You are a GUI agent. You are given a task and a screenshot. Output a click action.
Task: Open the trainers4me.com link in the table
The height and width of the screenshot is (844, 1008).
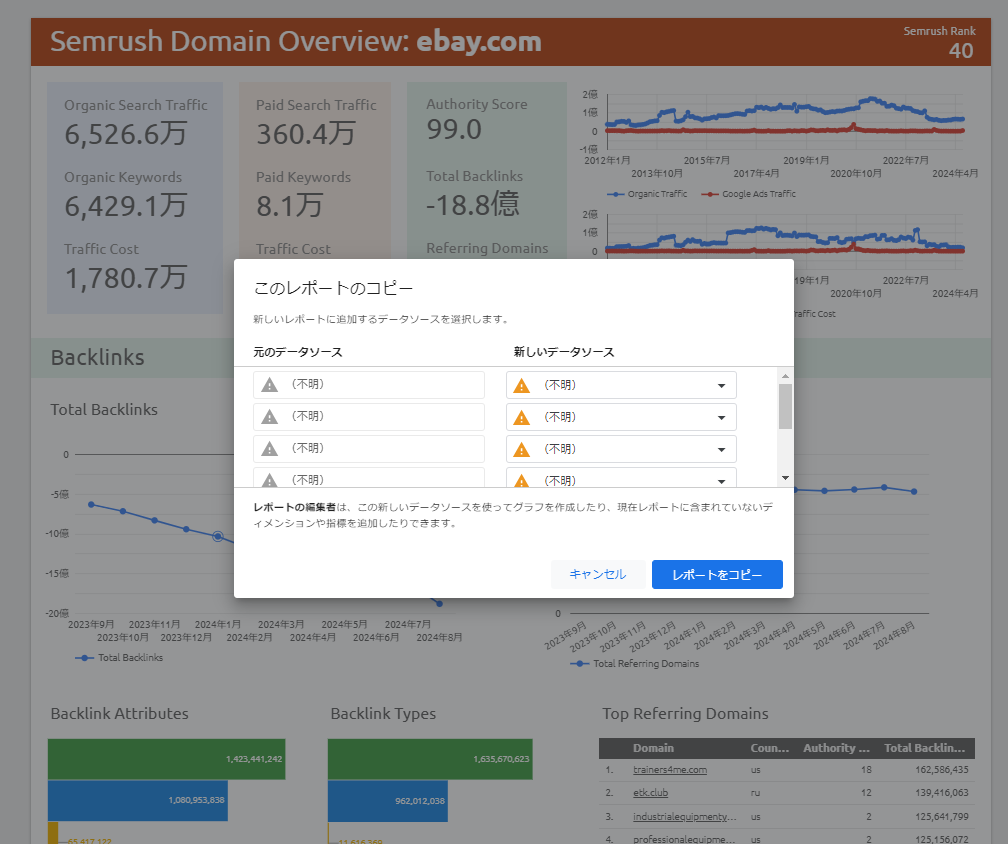669,769
